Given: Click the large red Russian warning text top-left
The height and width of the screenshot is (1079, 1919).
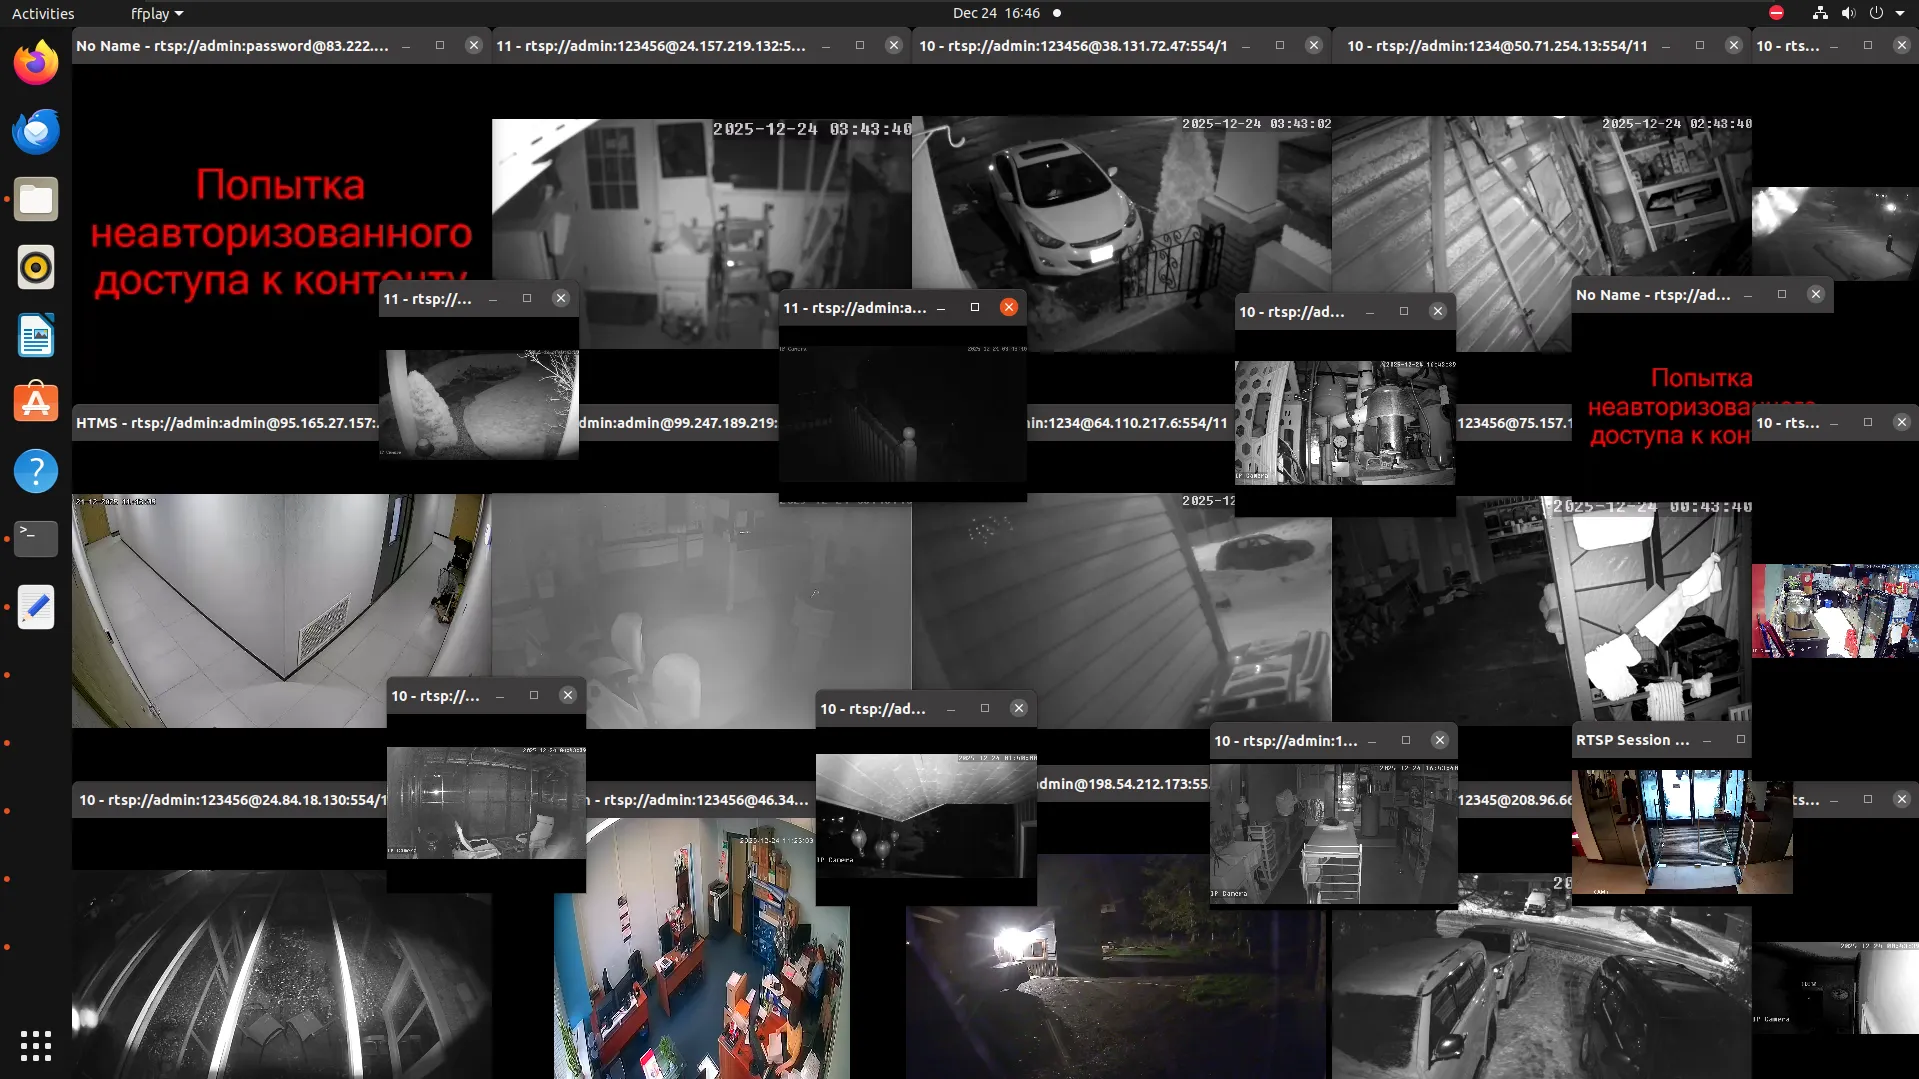Looking at the screenshot, I should point(281,232).
